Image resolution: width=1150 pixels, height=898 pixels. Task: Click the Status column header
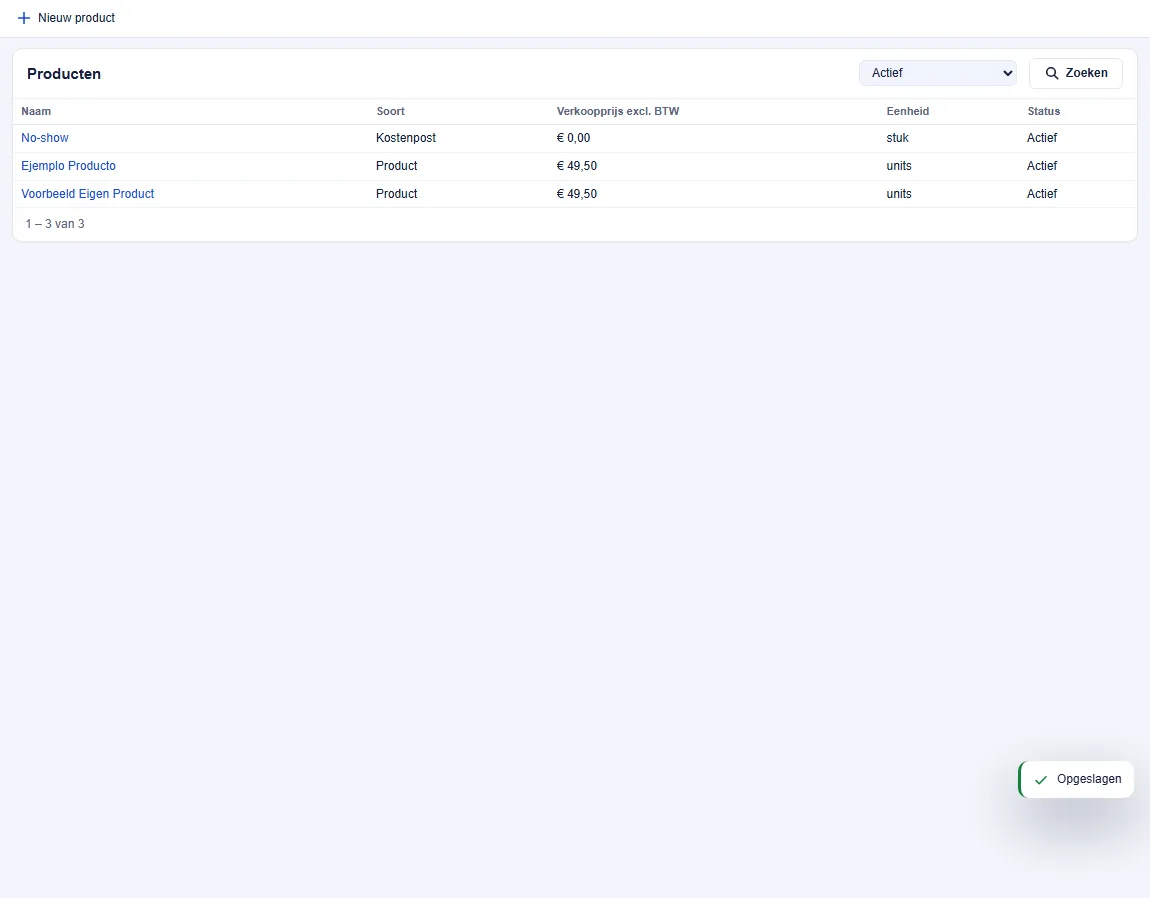(x=1043, y=112)
